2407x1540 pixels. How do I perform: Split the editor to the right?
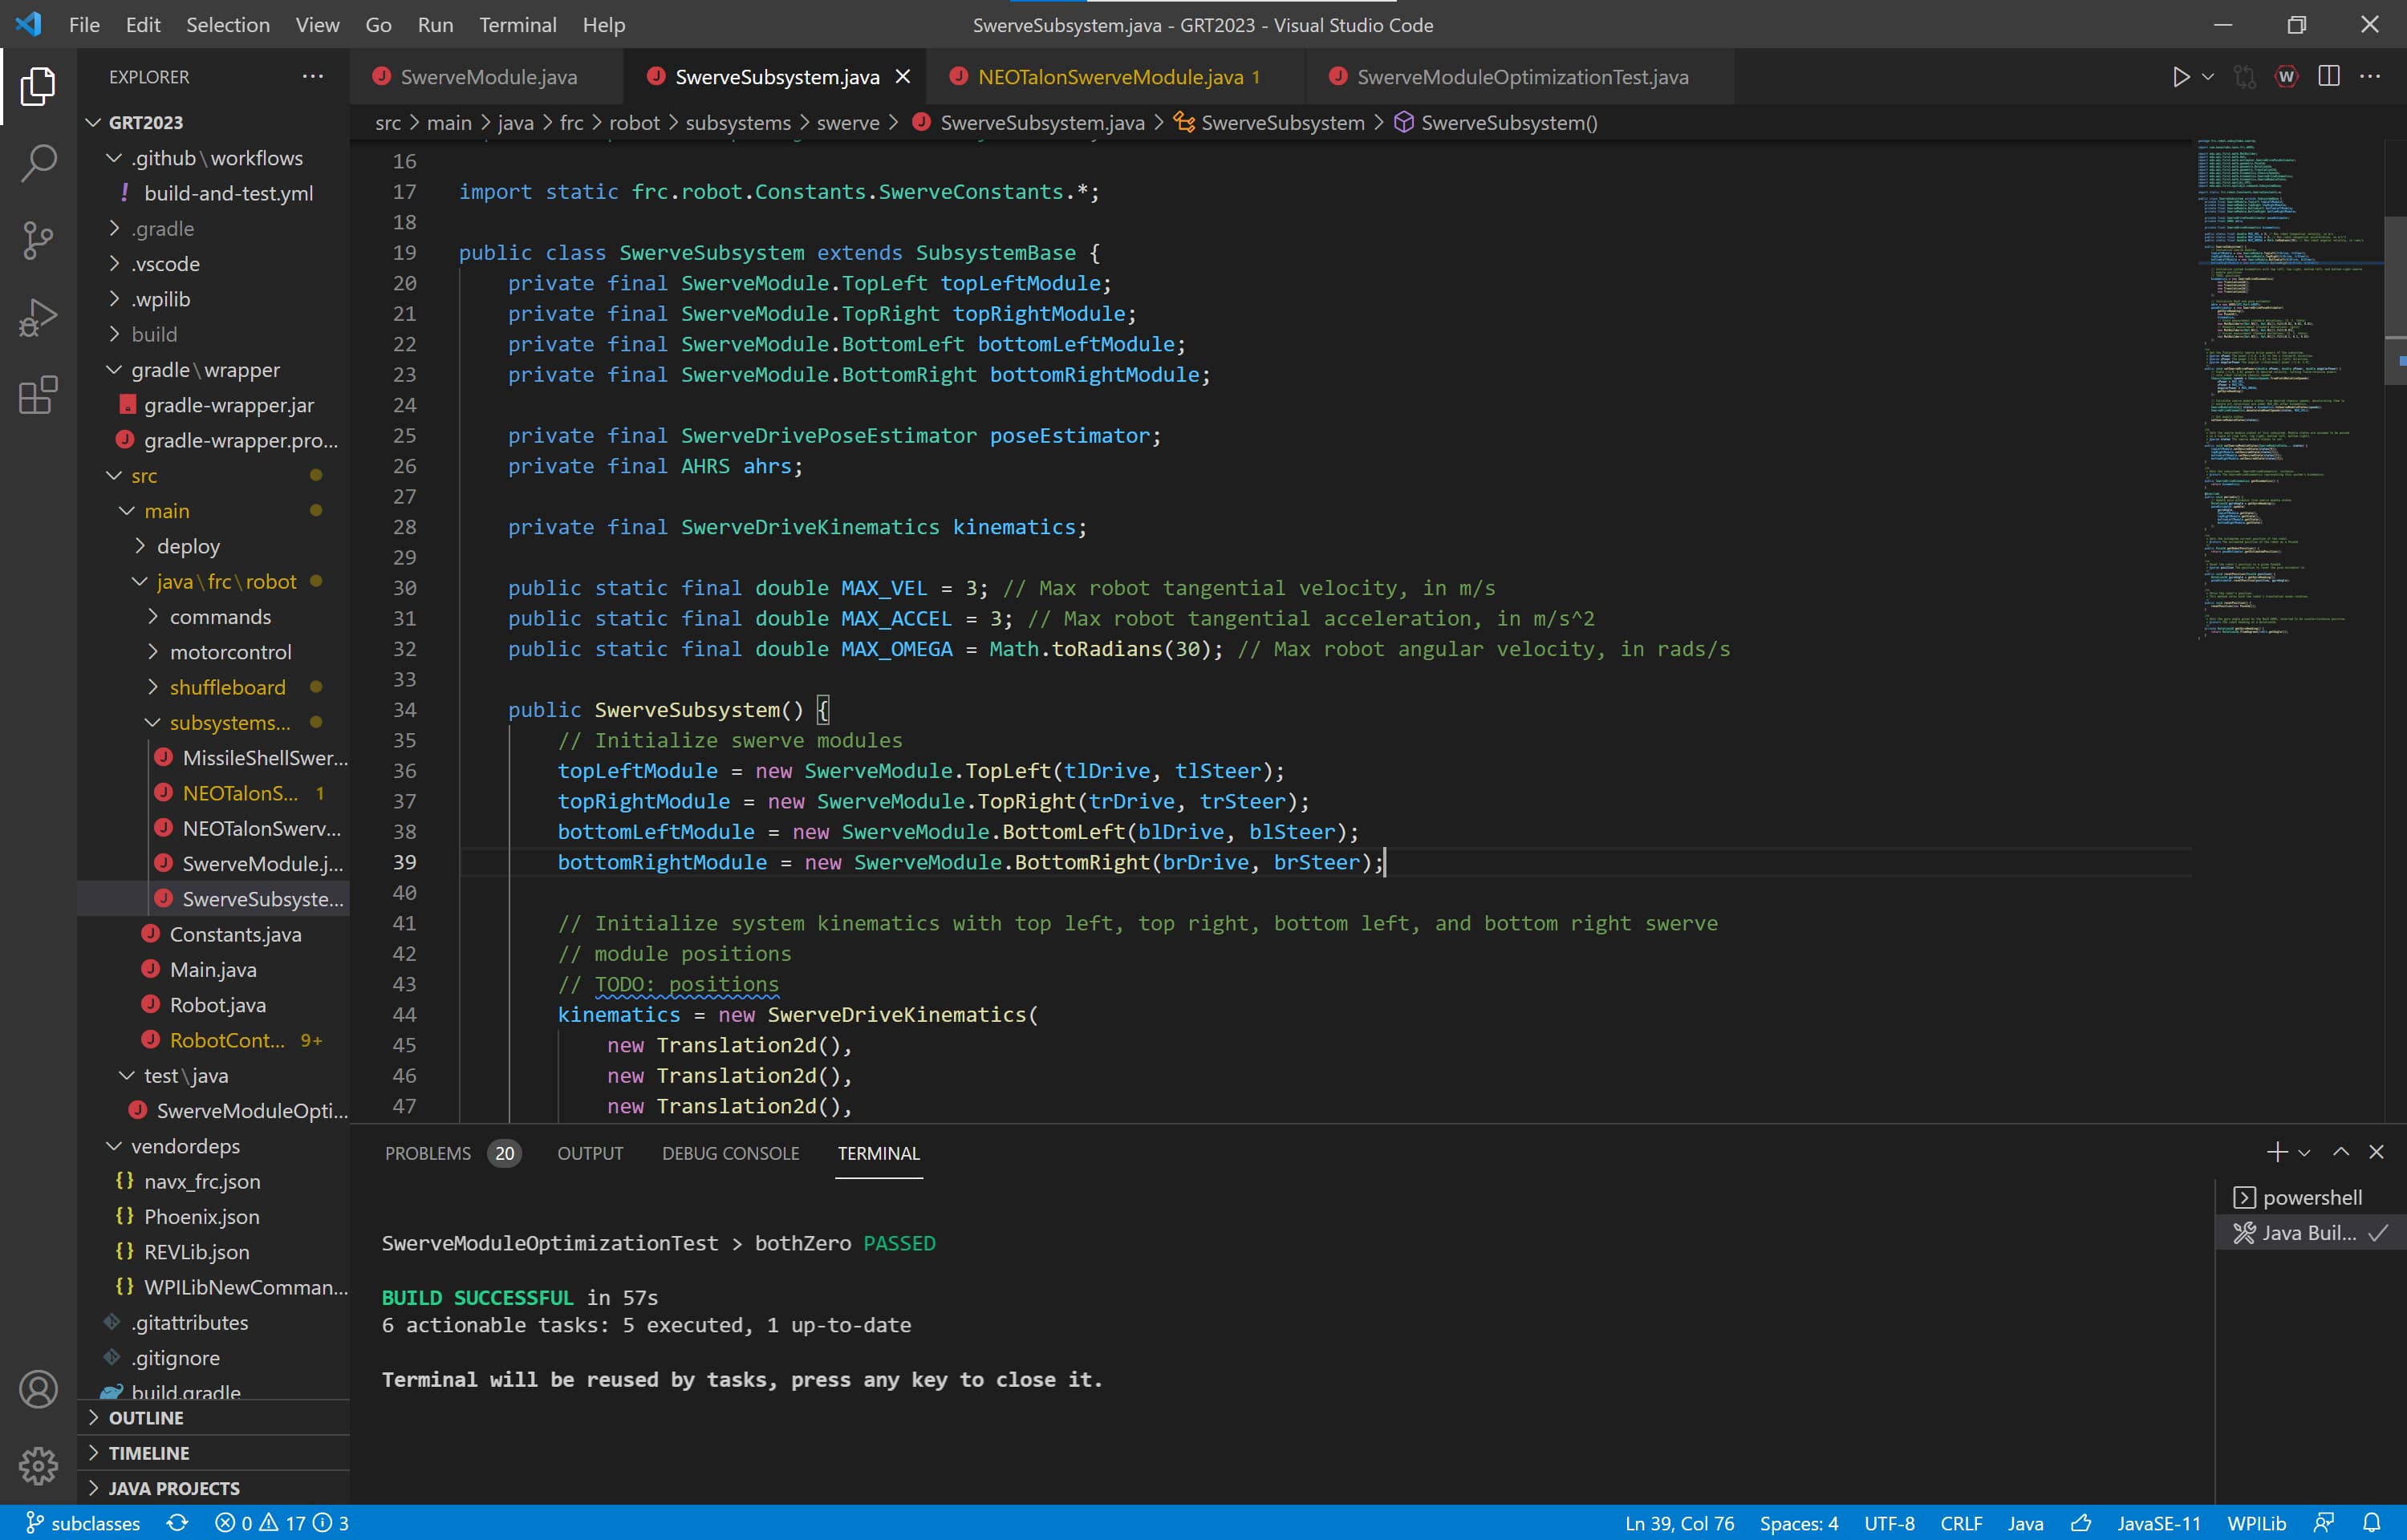[2329, 77]
